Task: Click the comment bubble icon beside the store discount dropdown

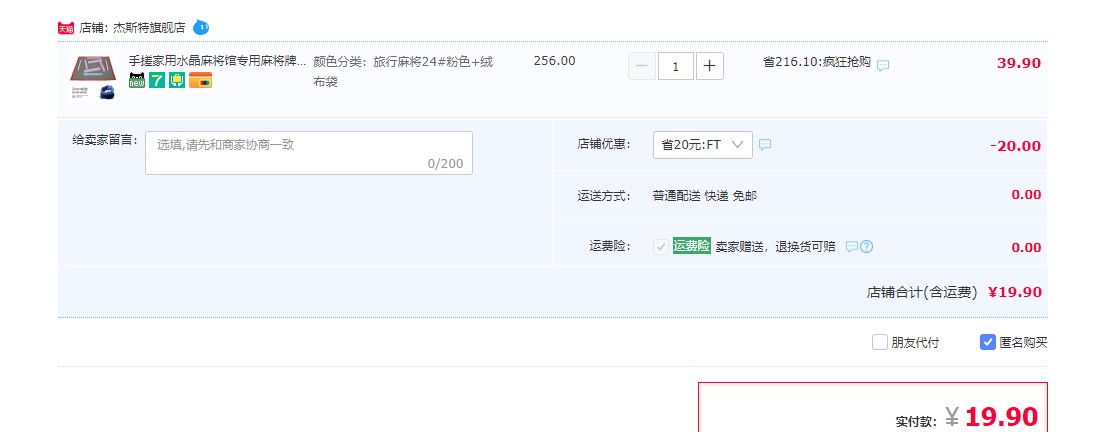Action: pyautogui.click(x=765, y=144)
